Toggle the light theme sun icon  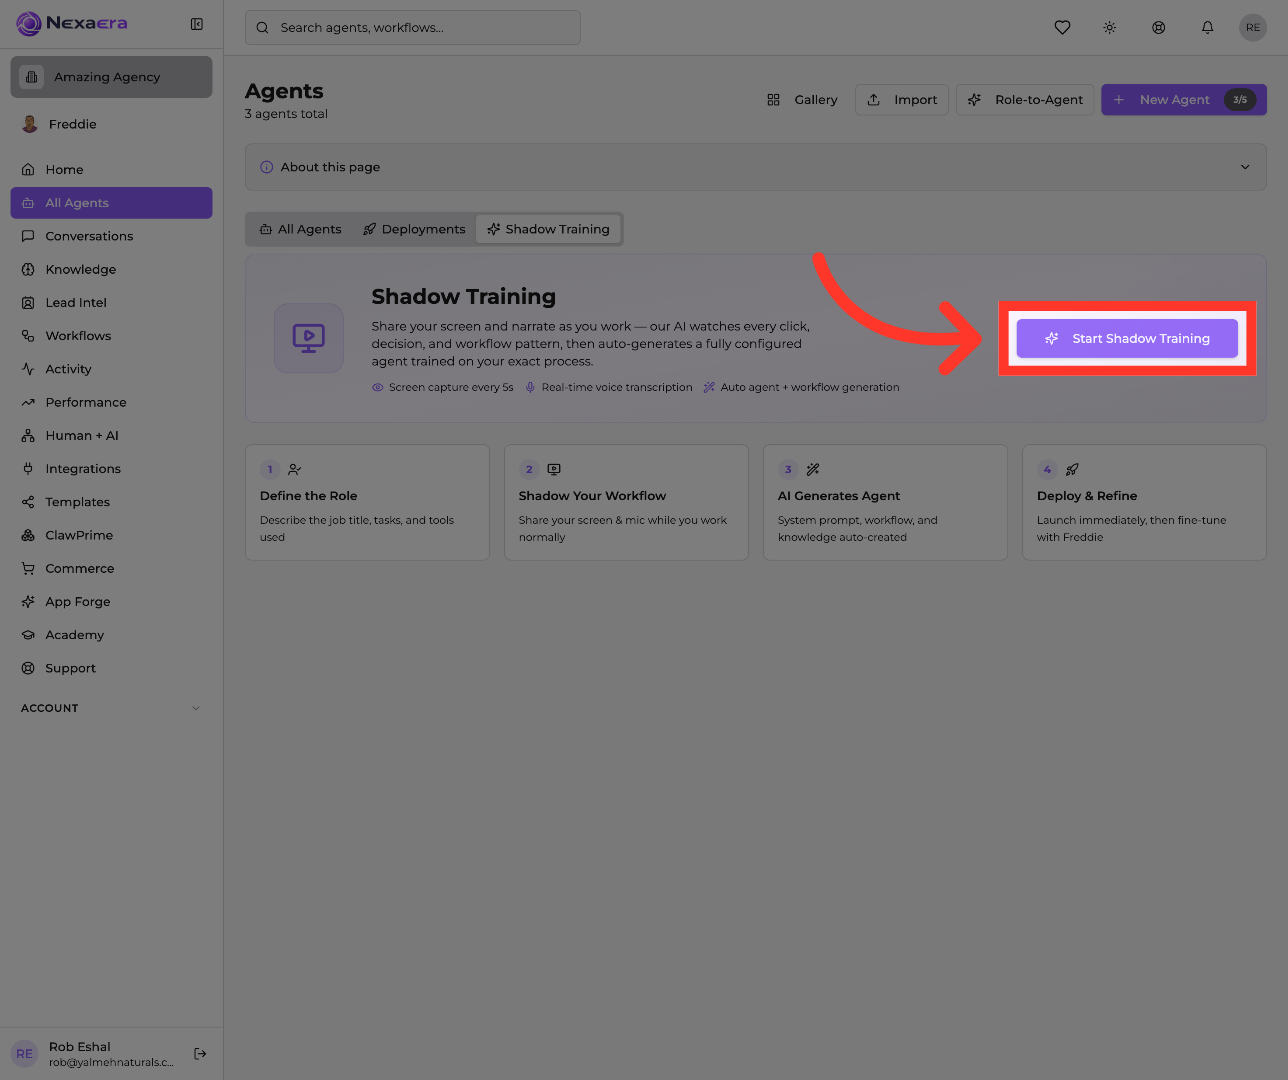click(x=1110, y=28)
